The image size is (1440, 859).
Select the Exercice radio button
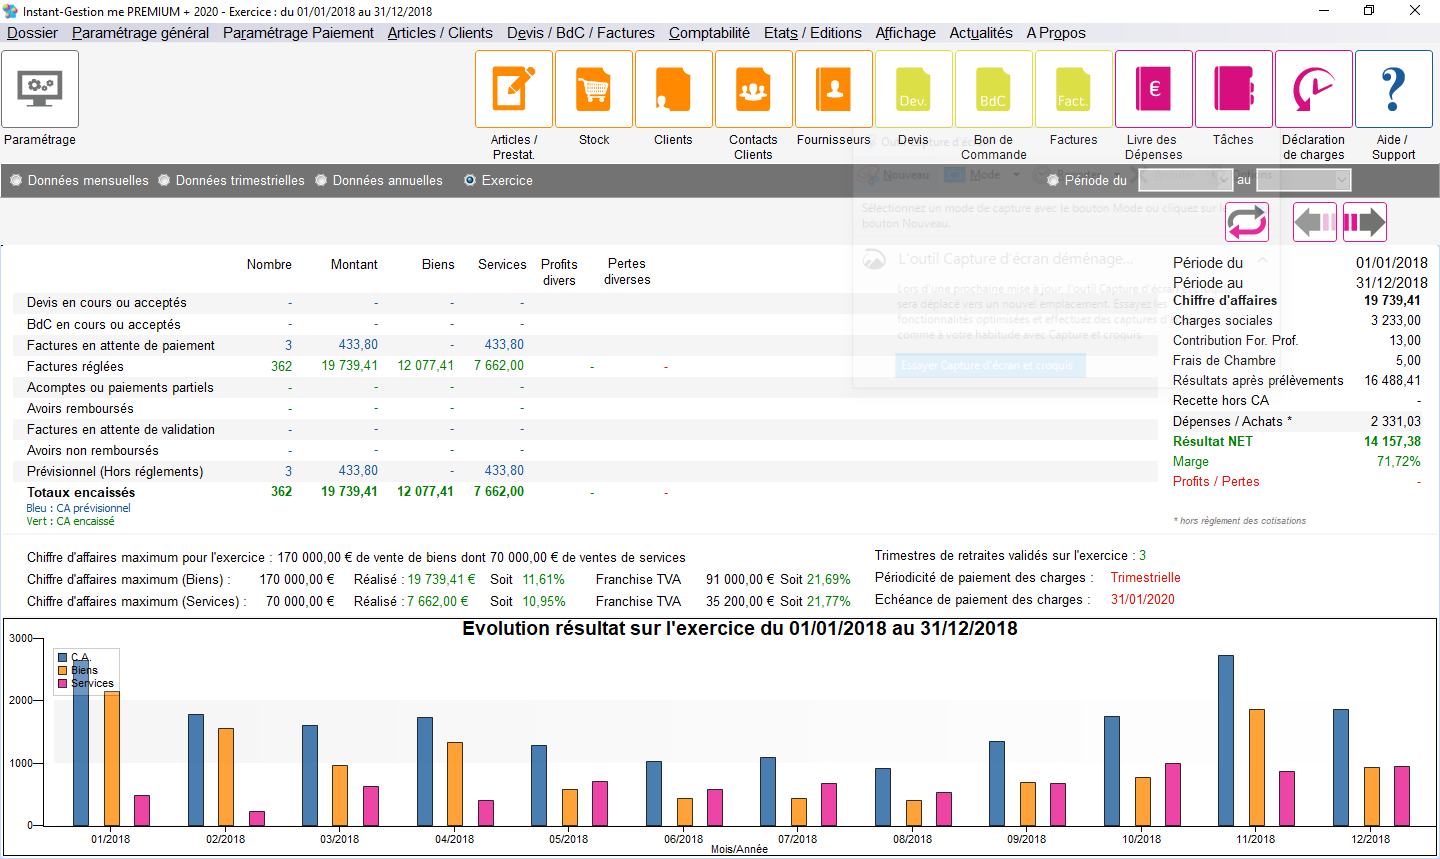click(470, 181)
